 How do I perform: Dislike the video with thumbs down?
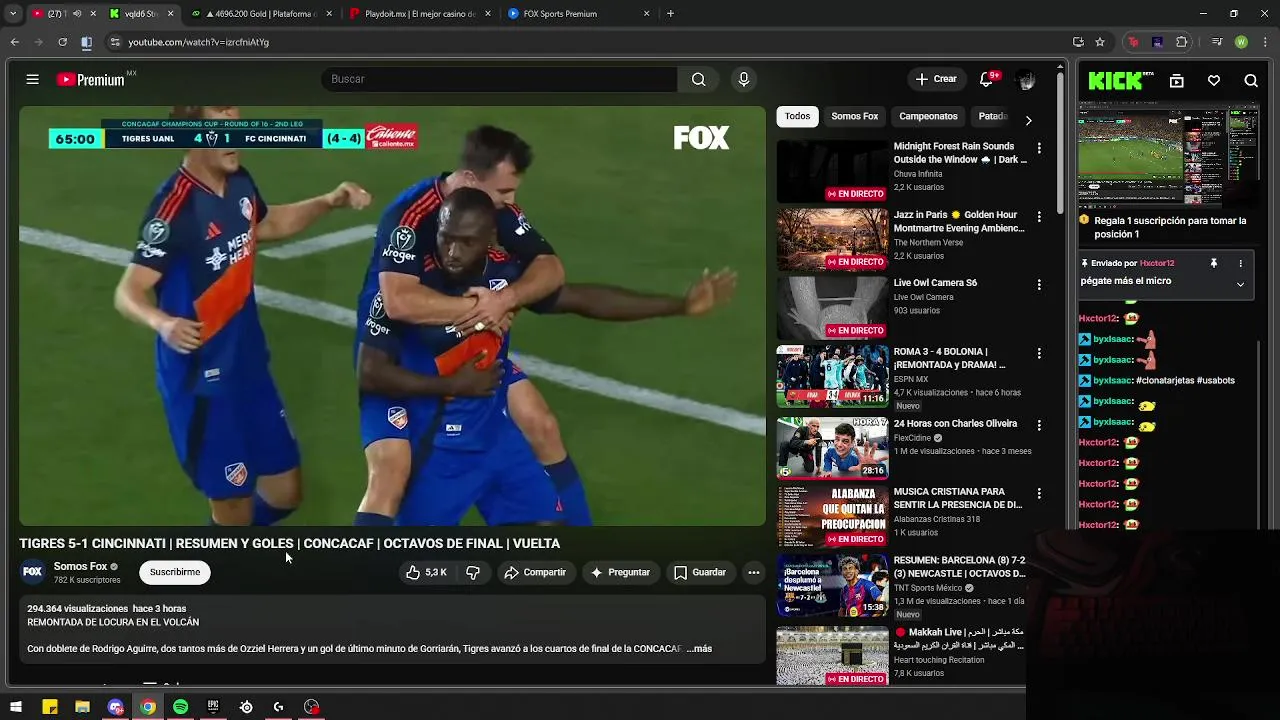tap(473, 572)
